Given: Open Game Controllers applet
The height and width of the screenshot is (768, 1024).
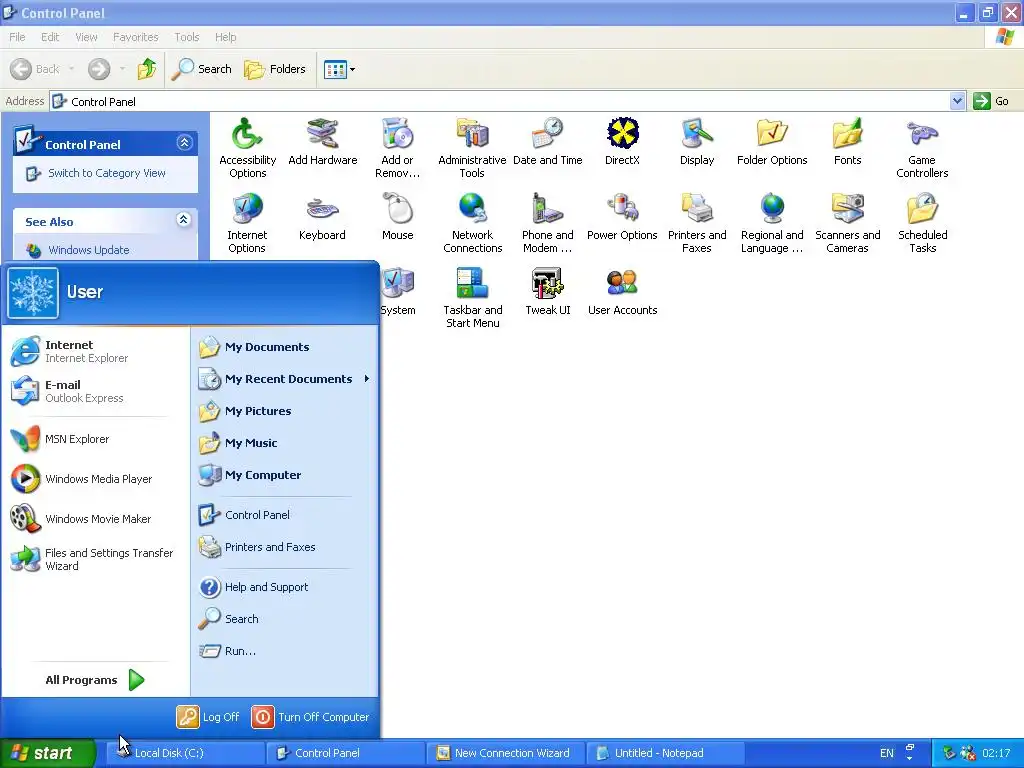Looking at the screenshot, I should (922, 148).
